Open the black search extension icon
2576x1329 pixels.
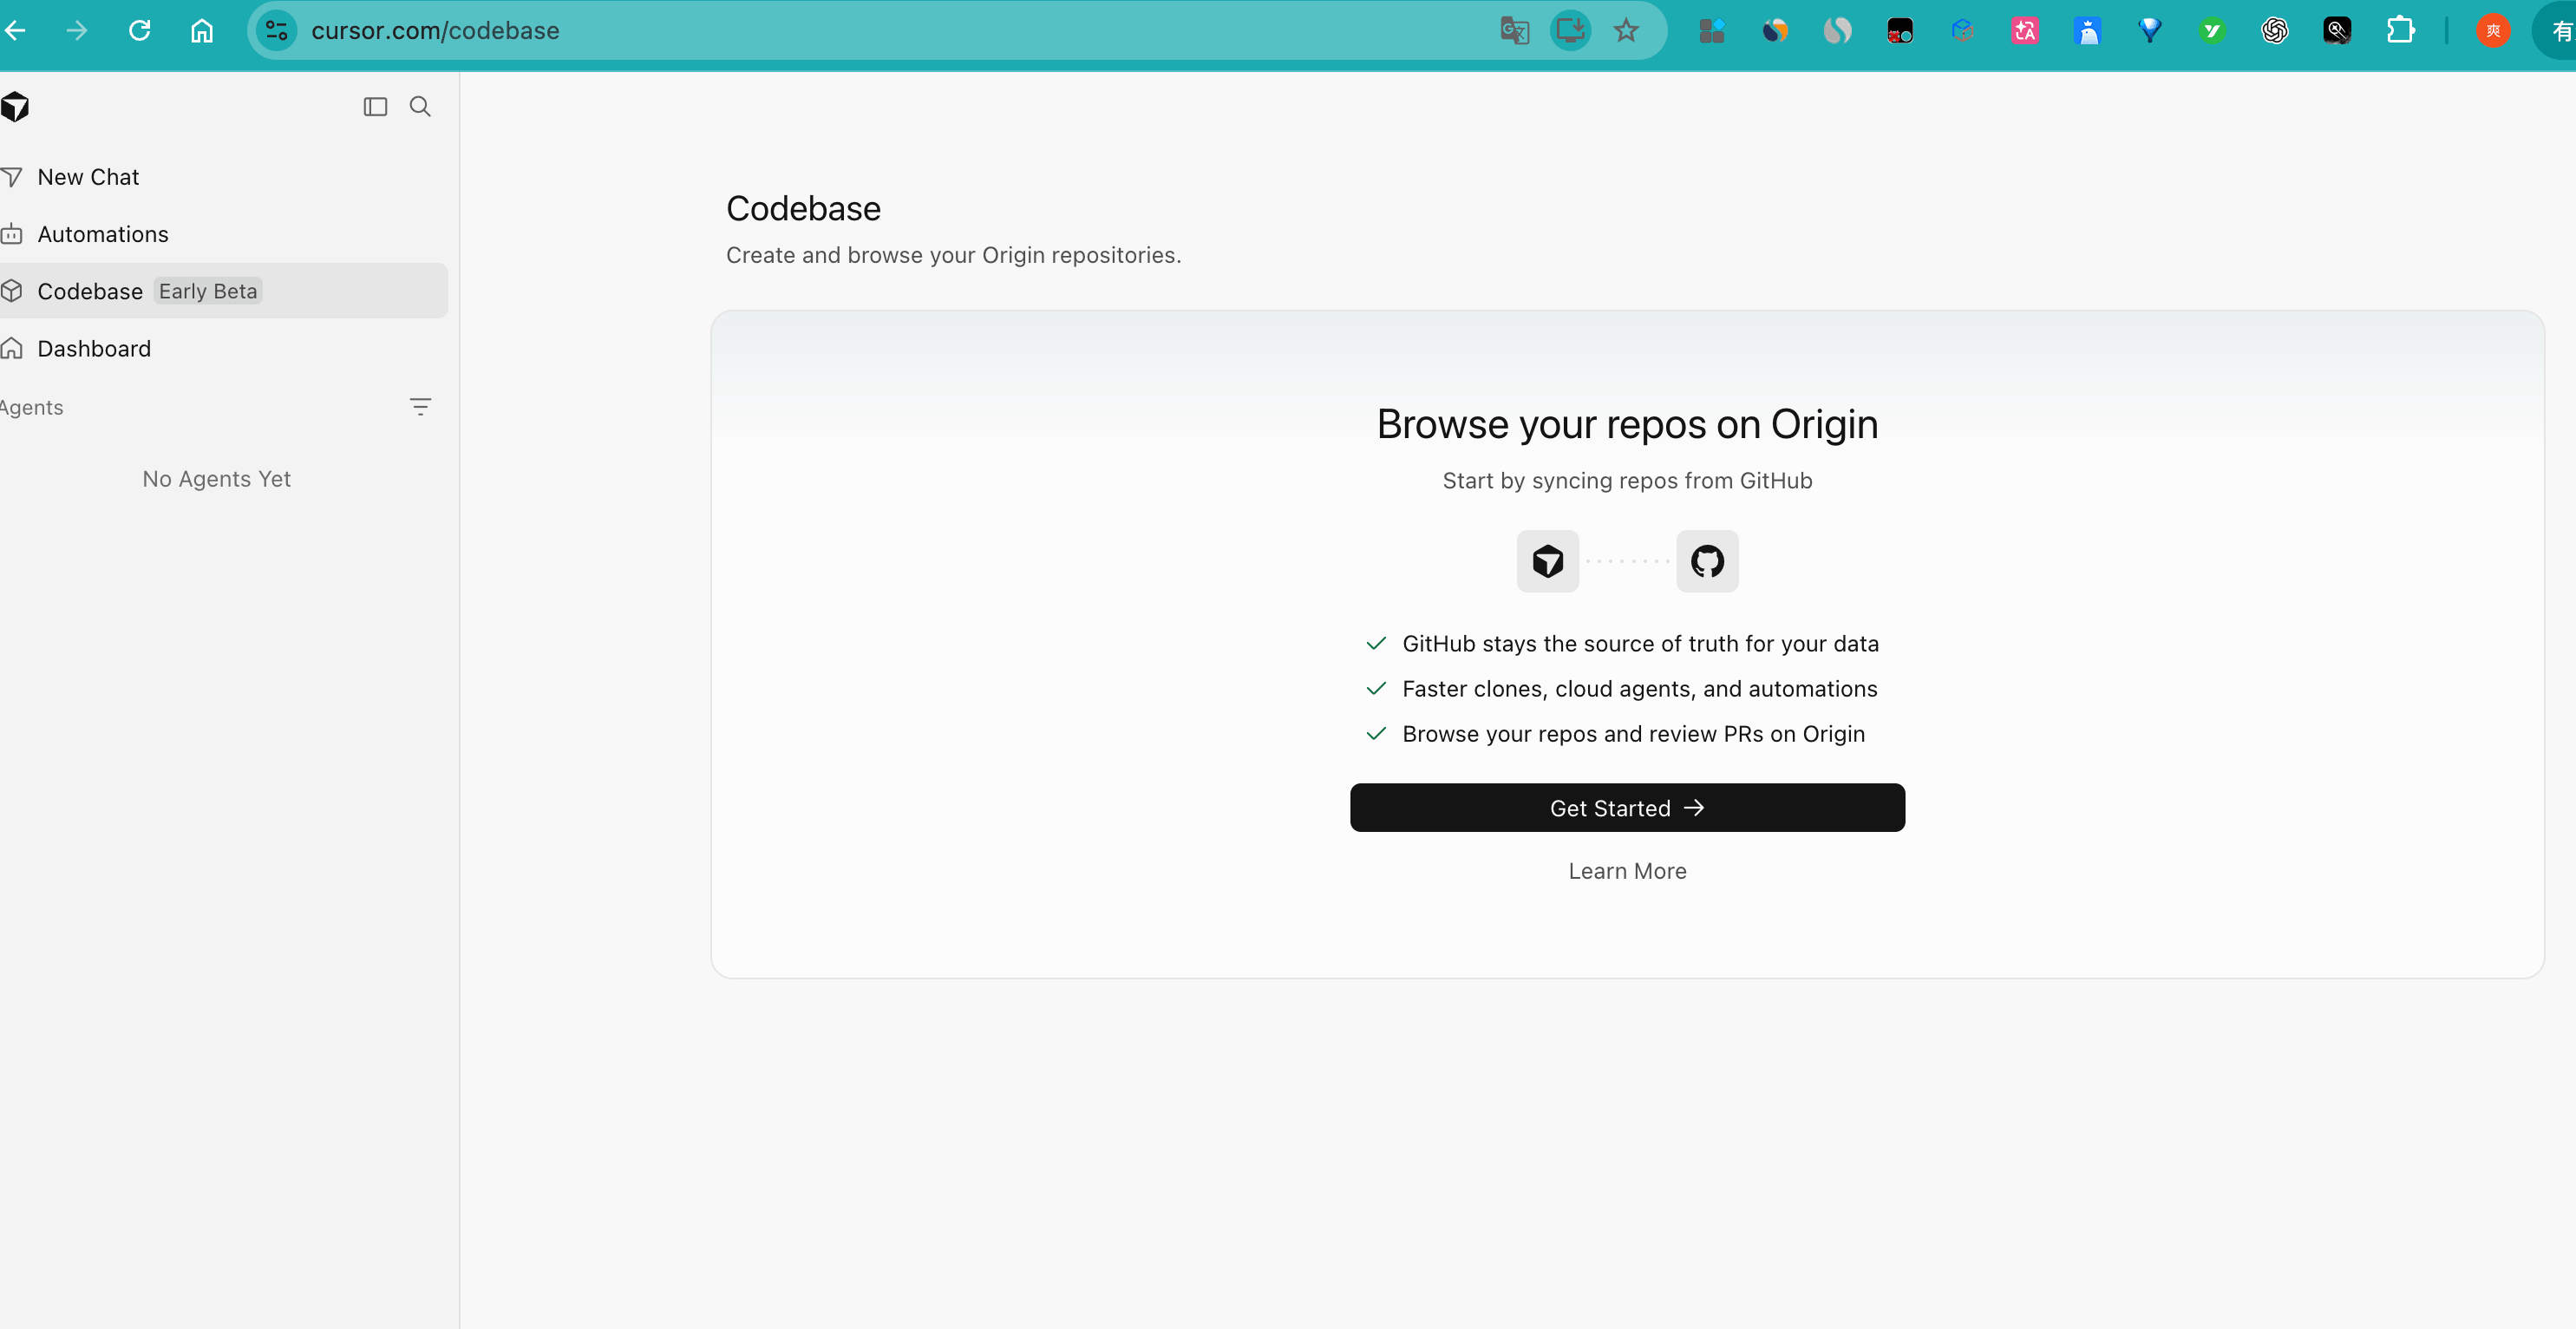(x=2337, y=31)
